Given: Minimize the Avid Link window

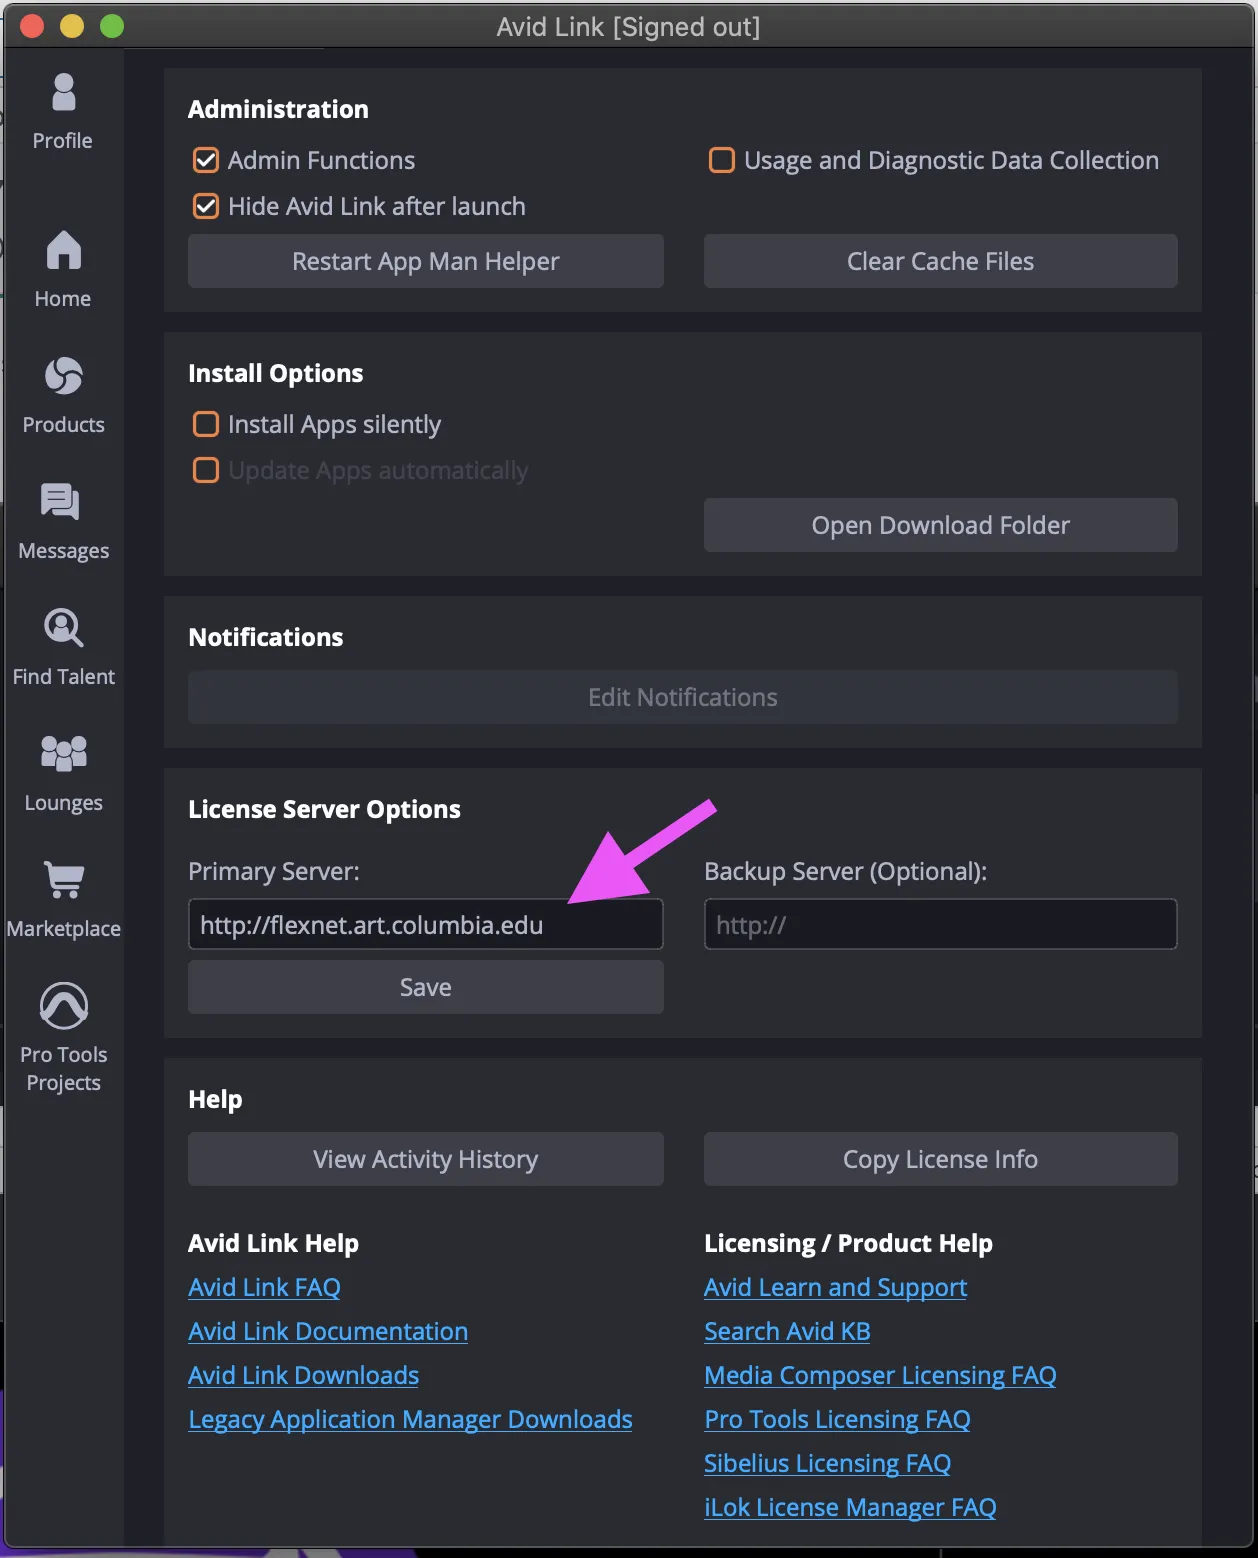Looking at the screenshot, I should pos(72,26).
